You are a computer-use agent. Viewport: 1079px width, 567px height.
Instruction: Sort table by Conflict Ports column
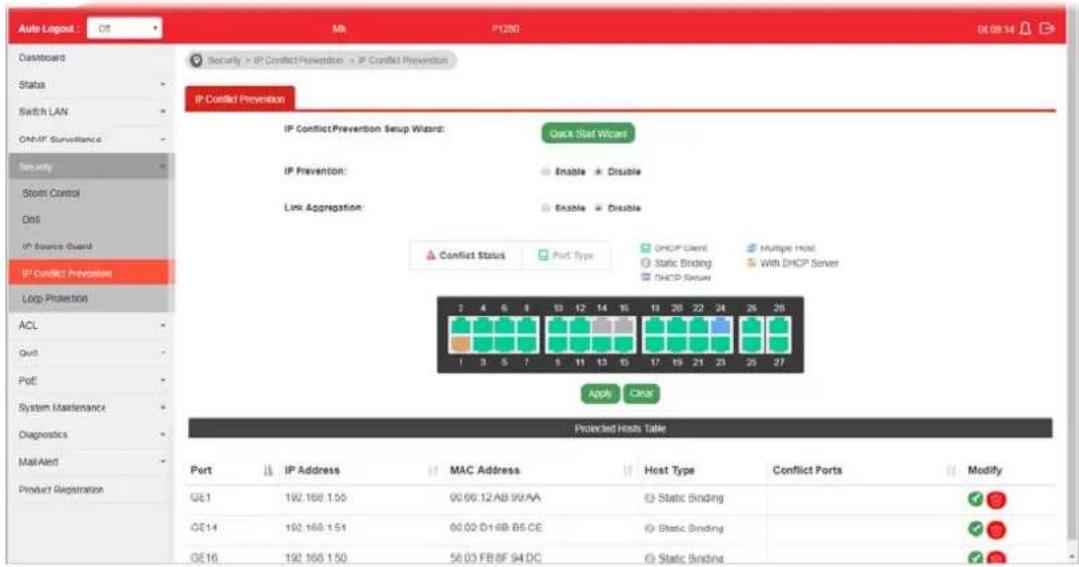click(x=951, y=471)
